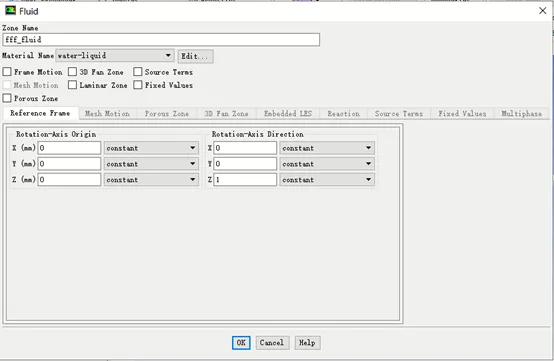
Task: Click the Zone Name label
Action: [20, 28]
